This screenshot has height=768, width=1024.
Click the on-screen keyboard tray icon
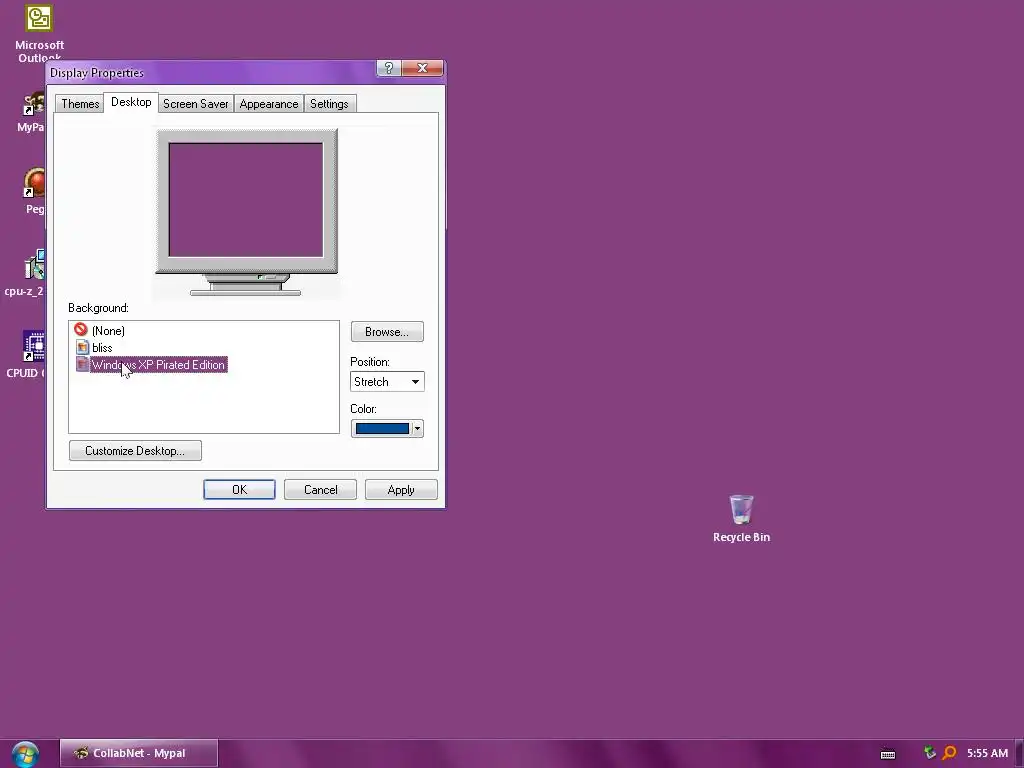(x=888, y=754)
